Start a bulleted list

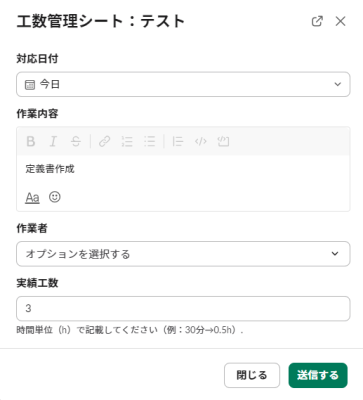click(150, 141)
